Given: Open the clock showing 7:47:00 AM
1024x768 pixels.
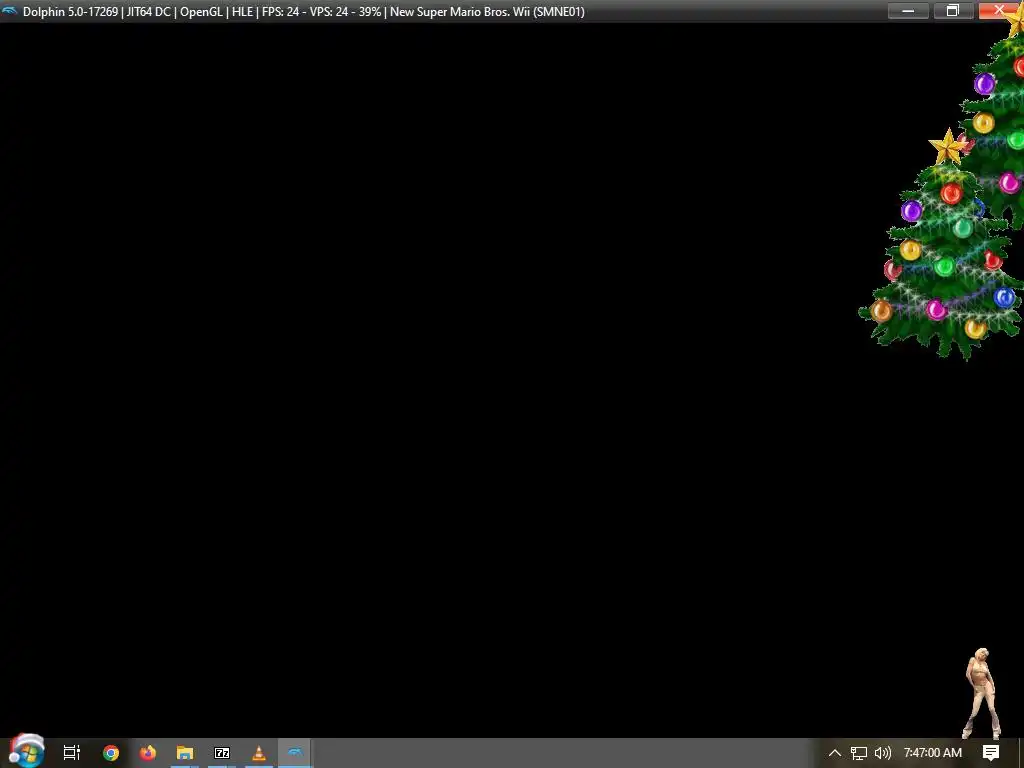Looking at the screenshot, I should (933, 753).
